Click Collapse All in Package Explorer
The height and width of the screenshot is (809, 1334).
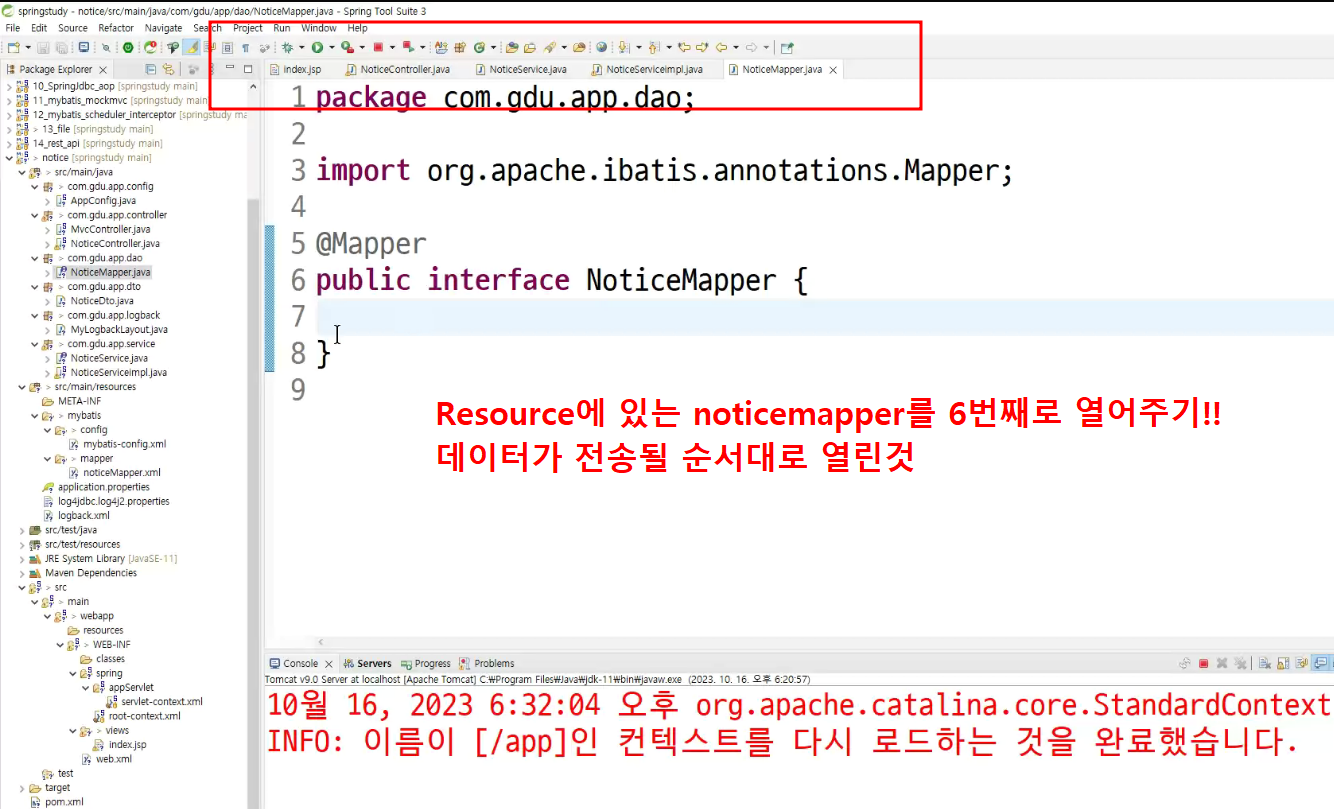pyautogui.click(x=151, y=69)
